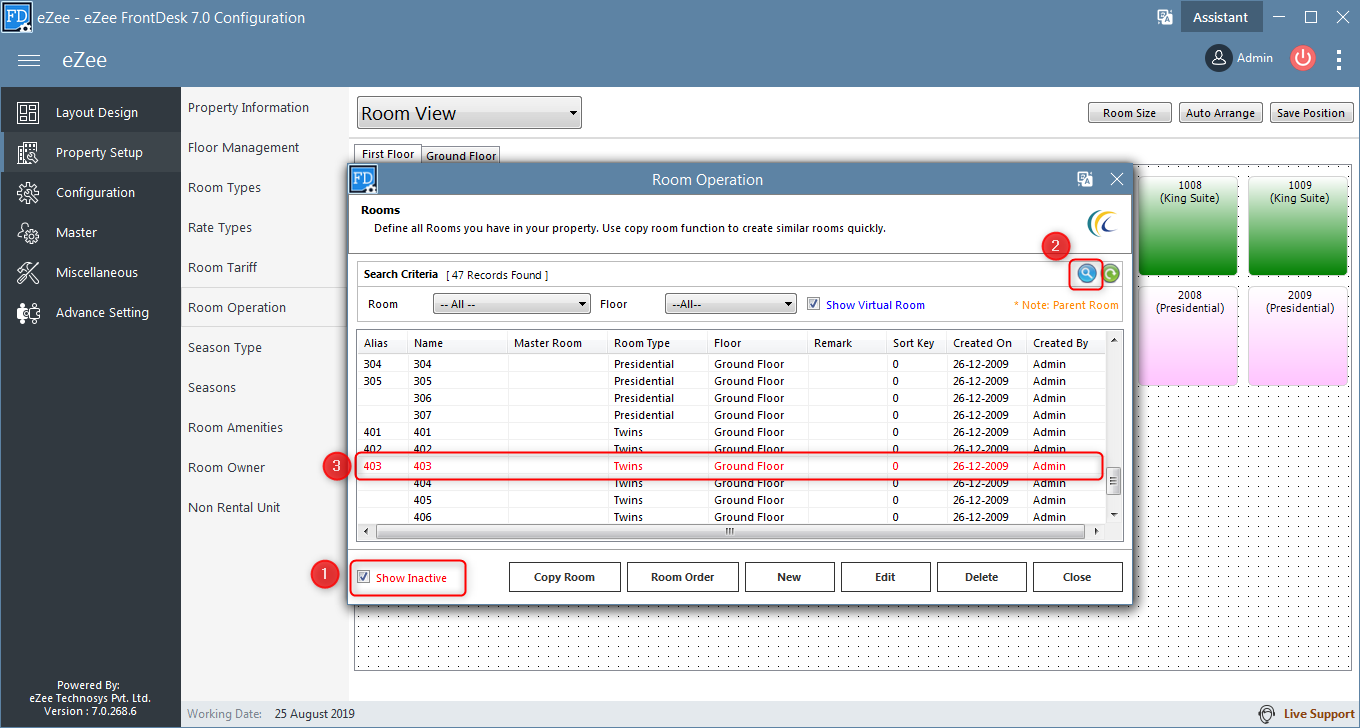Select the inactive room 403 row
Screen dimensions: 1360x728
point(731,466)
